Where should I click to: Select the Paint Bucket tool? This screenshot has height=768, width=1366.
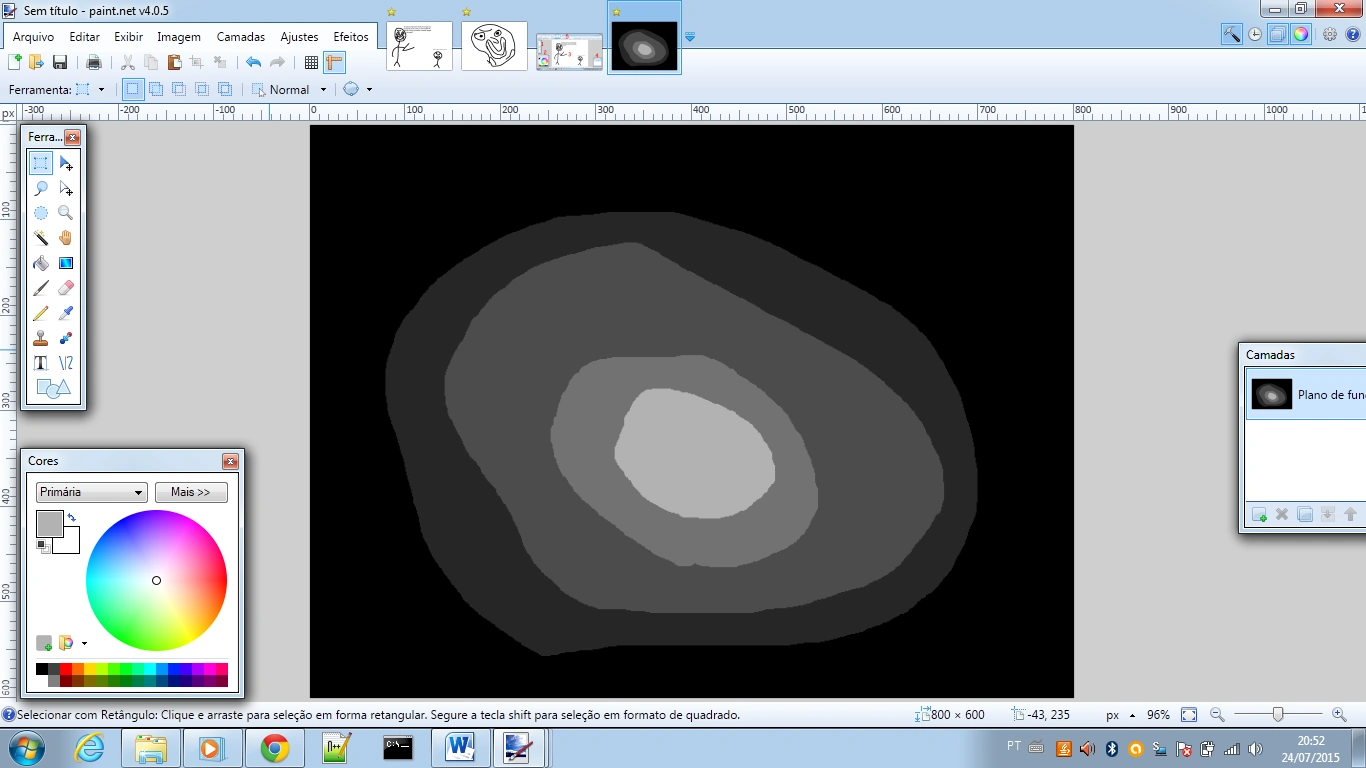point(41,263)
